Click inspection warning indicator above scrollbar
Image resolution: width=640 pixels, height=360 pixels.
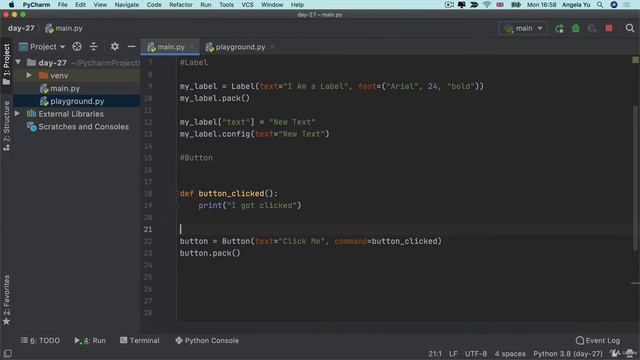(x=635, y=60)
